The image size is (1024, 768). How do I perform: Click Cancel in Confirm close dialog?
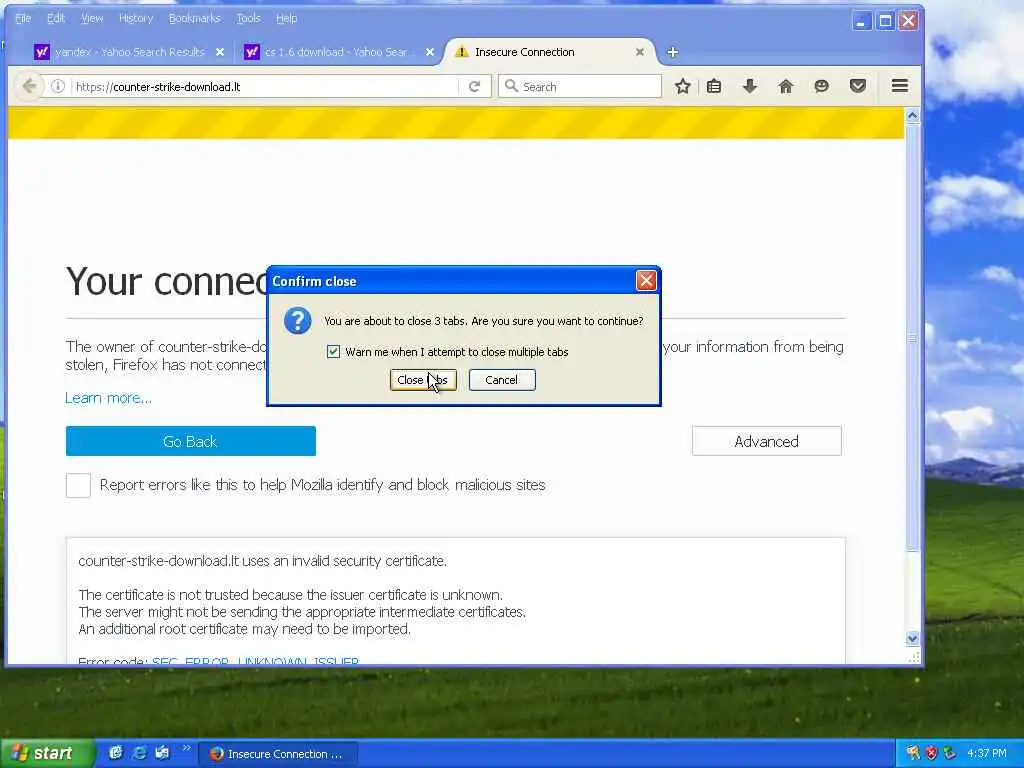point(502,380)
